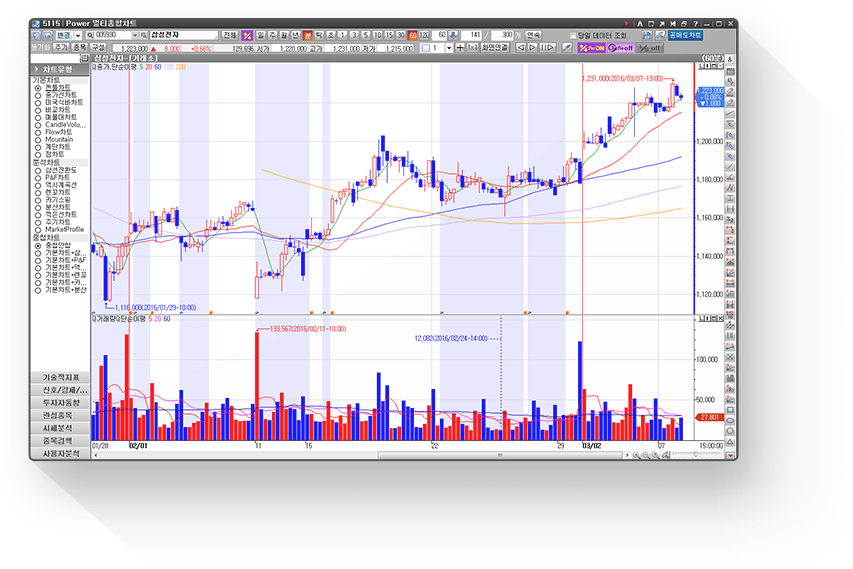Open the 변경 dropdown arrow
The height and width of the screenshot is (569, 853).
(77, 35)
